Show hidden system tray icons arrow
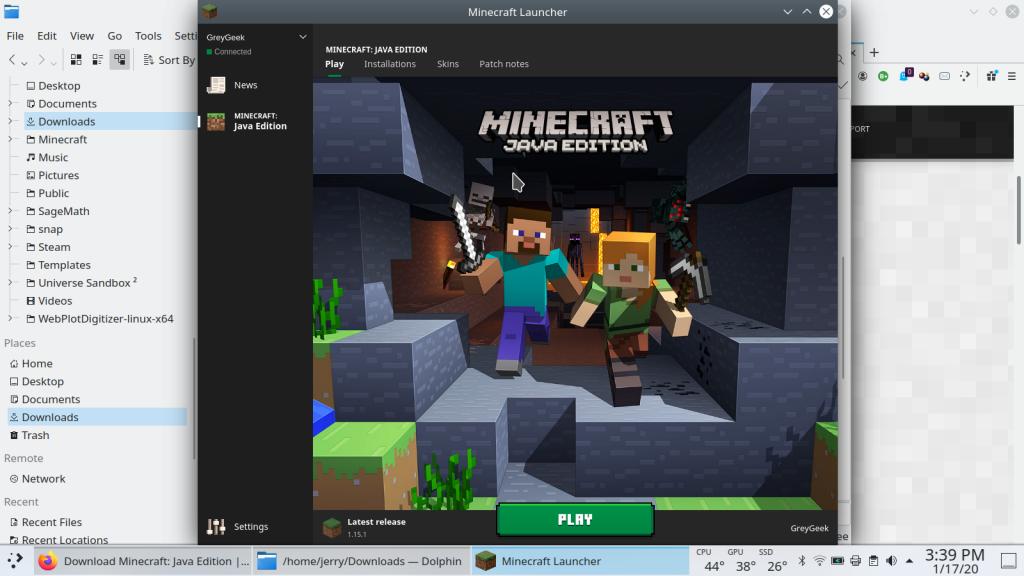Image resolution: width=1024 pixels, height=576 pixels. pos(910,561)
